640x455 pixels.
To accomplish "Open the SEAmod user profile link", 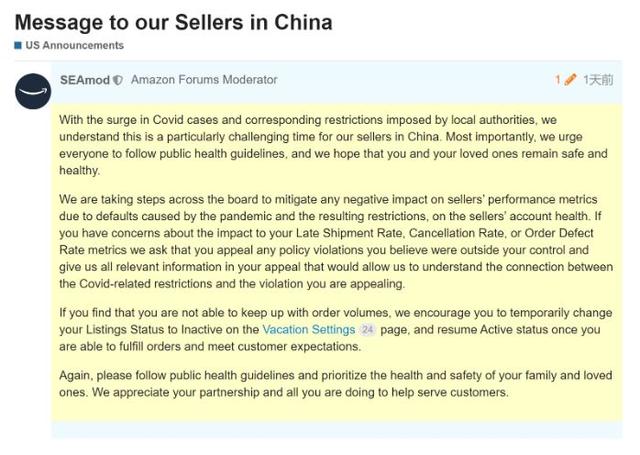I will click(85, 80).
